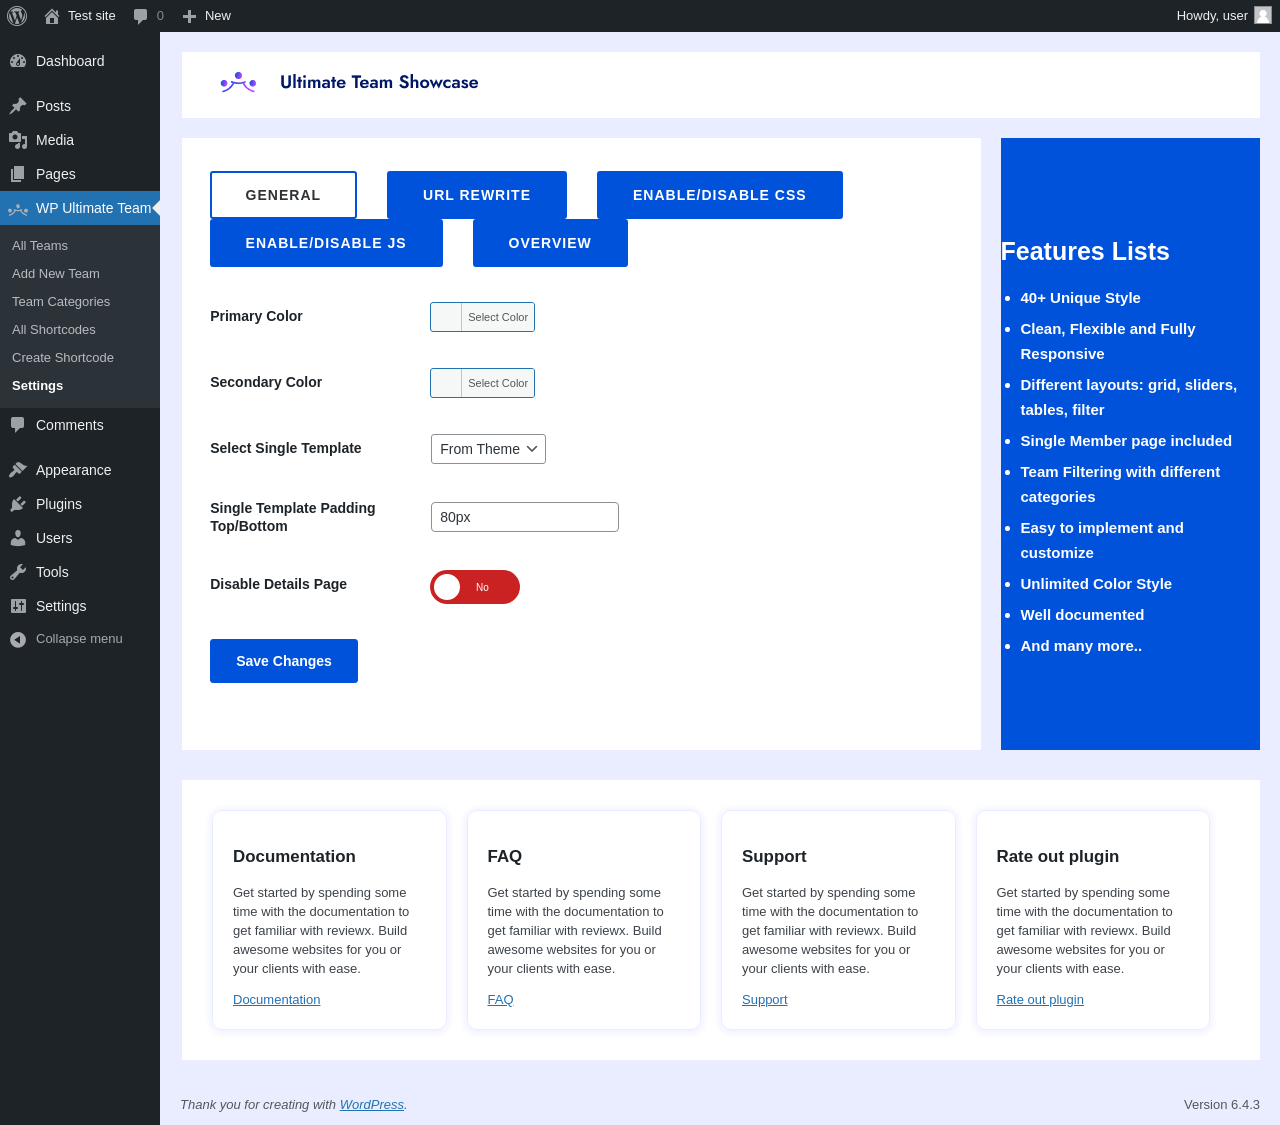Open the Select Single Template dropdown
Viewport: 1280px width, 1125px height.
(488, 449)
